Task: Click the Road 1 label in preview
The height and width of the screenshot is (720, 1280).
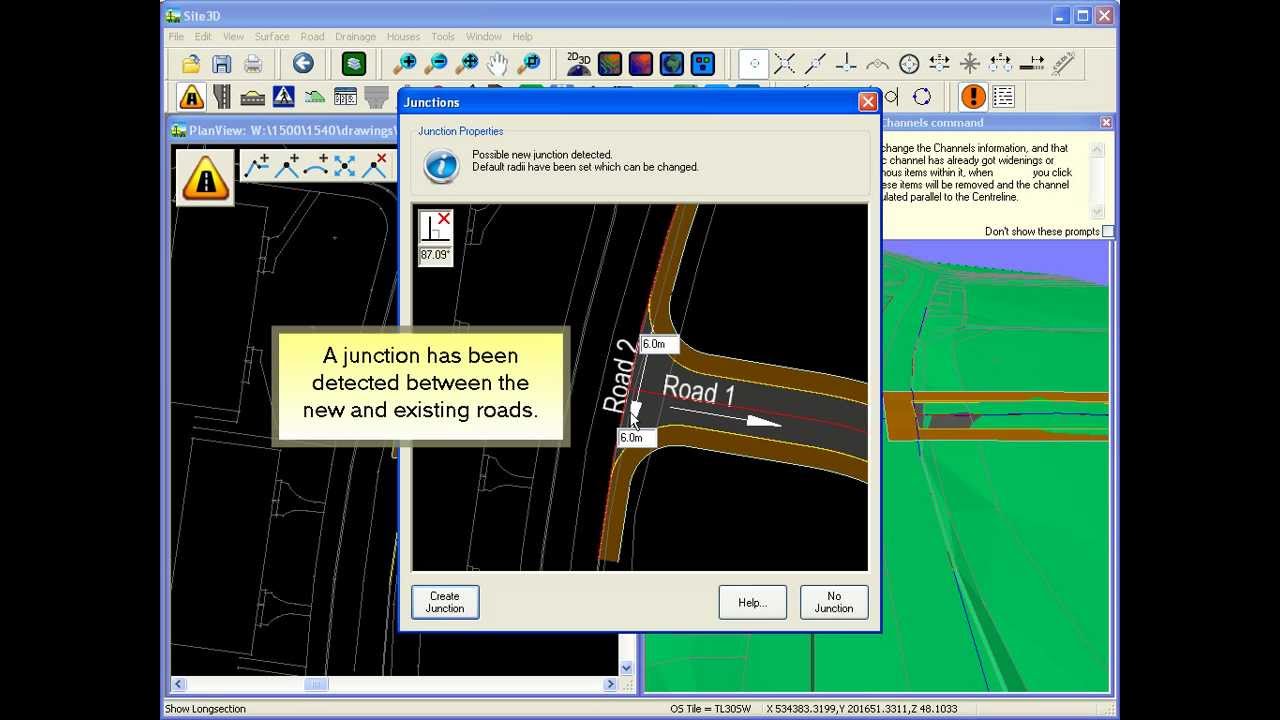Action: (699, 391)
